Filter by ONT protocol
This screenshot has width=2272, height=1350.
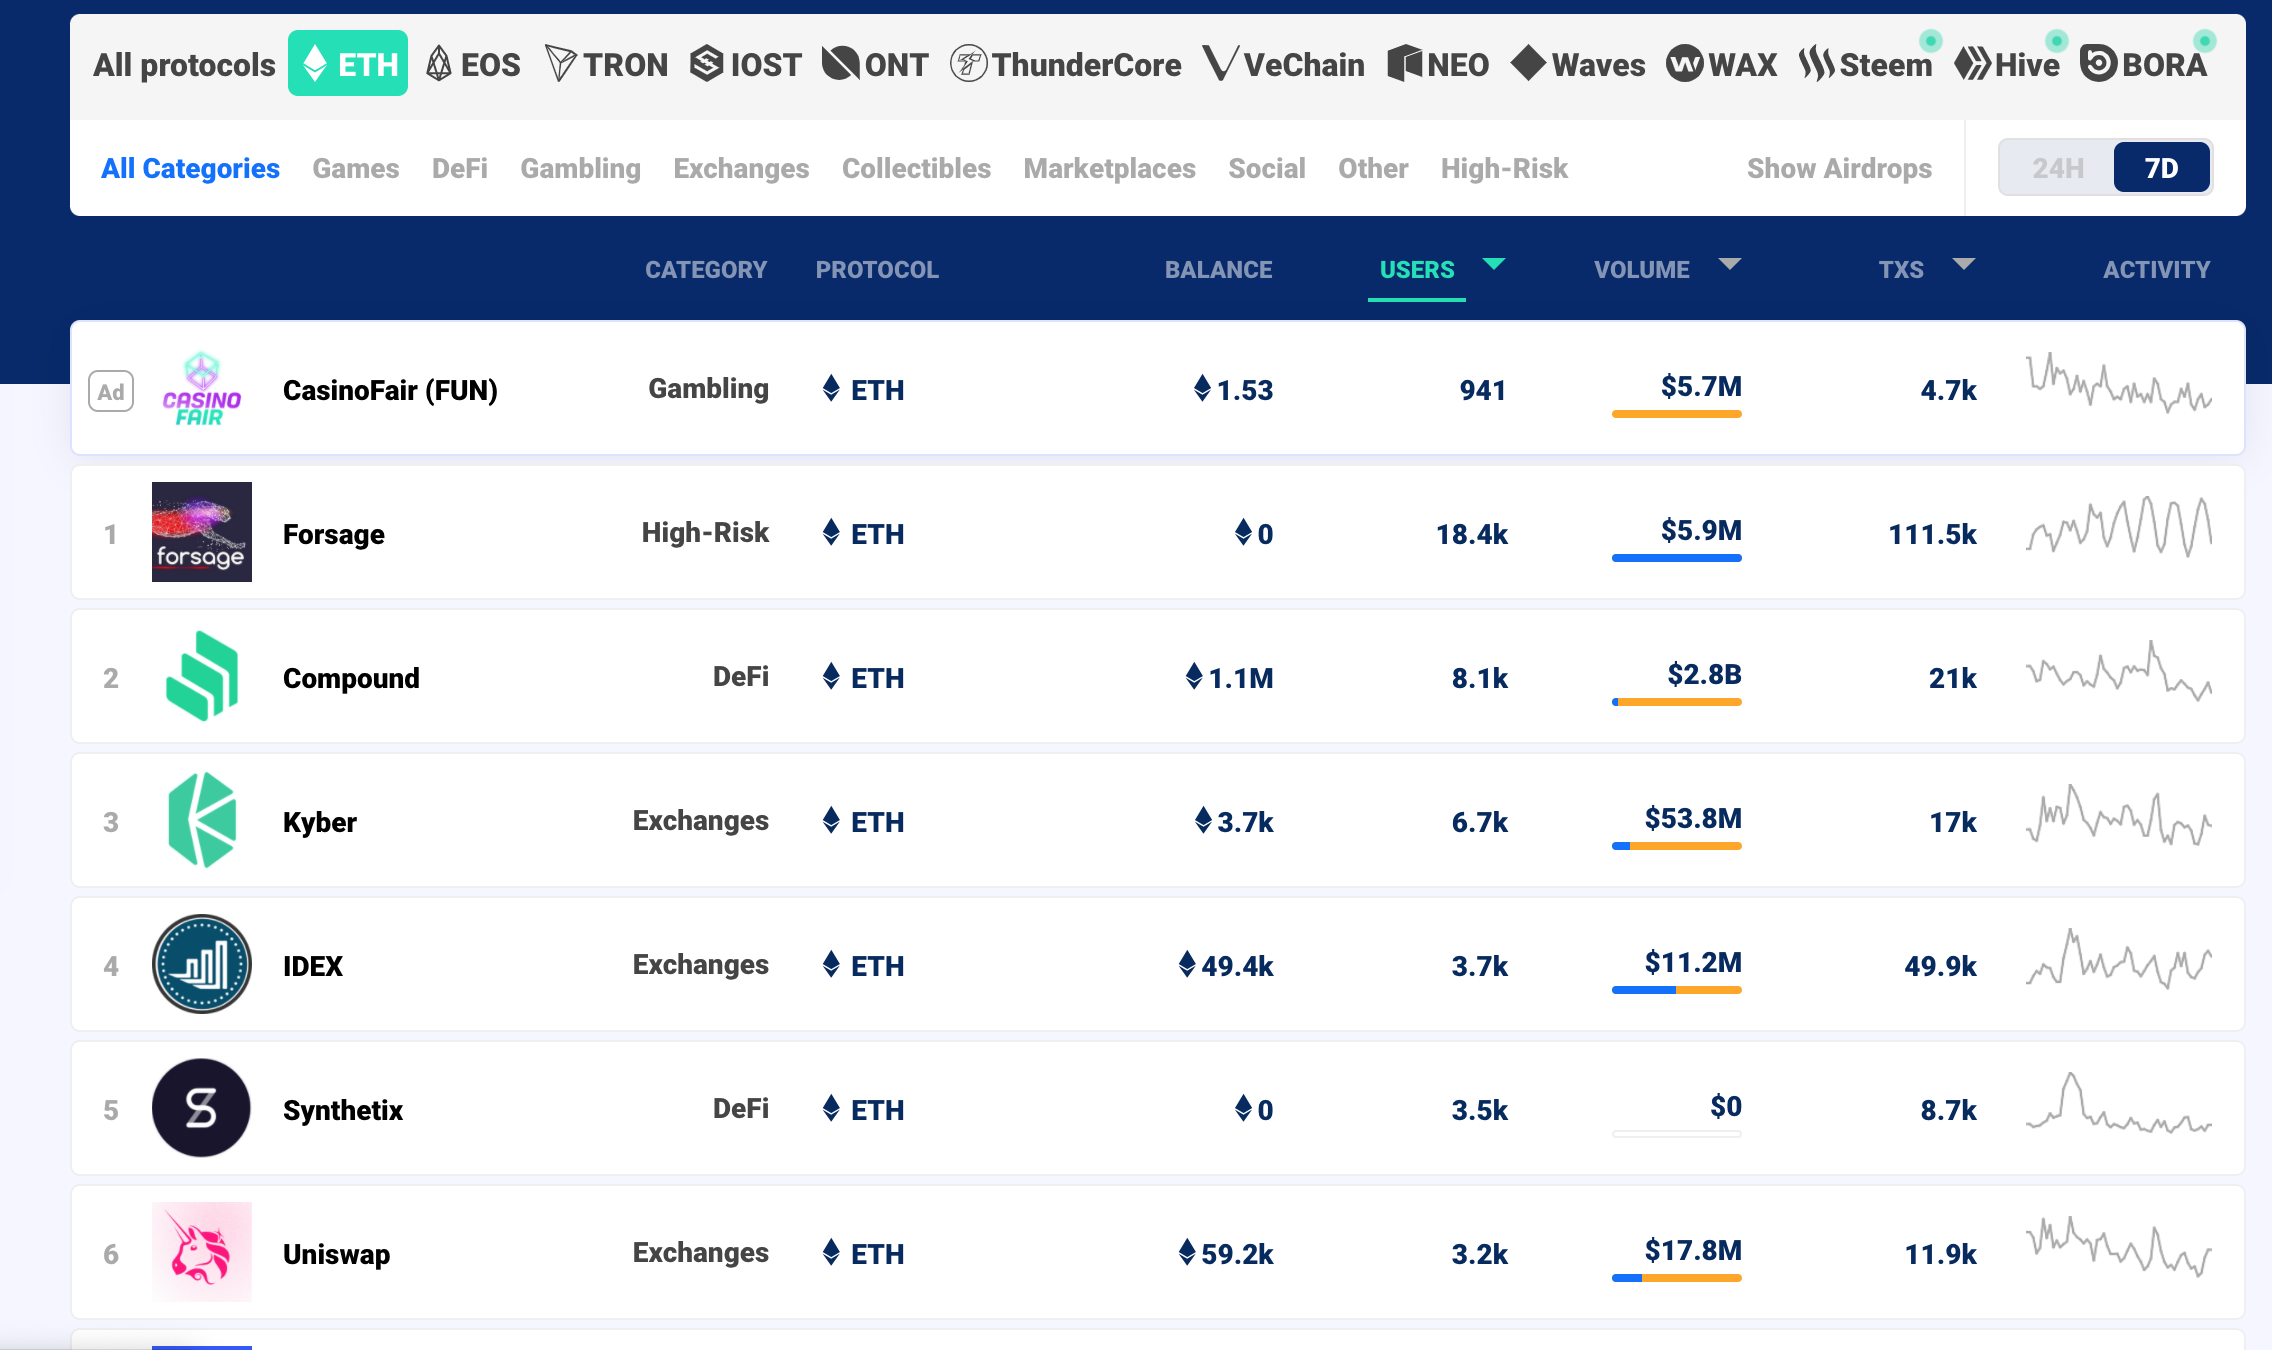pos(875,65)
